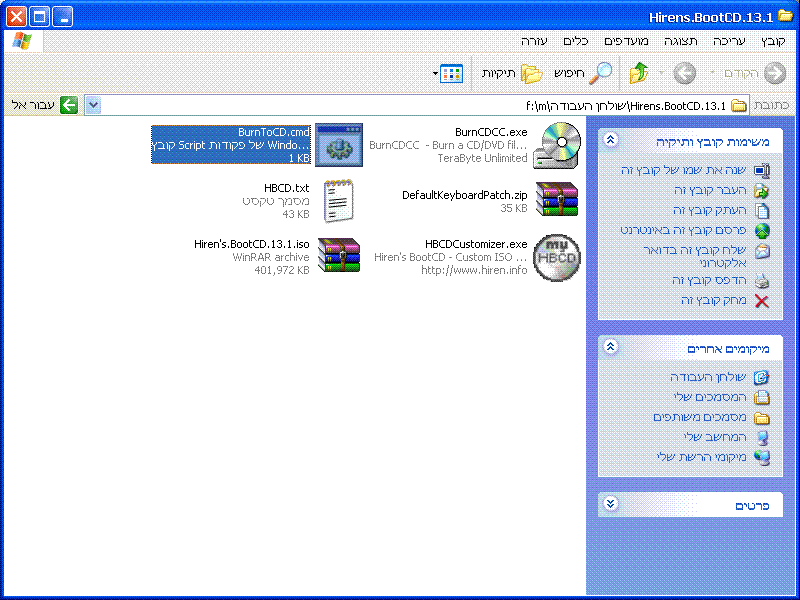
Task: Click the e-mail file envelope icon
Action: pyautogui.click(x=762, y=251)
